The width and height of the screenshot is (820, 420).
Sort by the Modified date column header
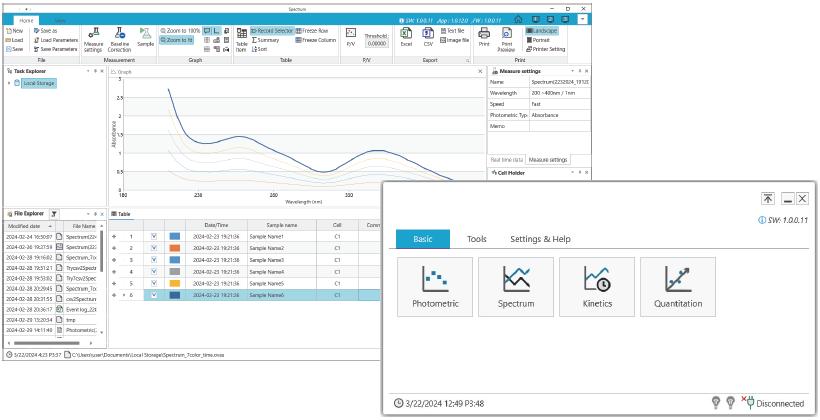pos(29,226)
